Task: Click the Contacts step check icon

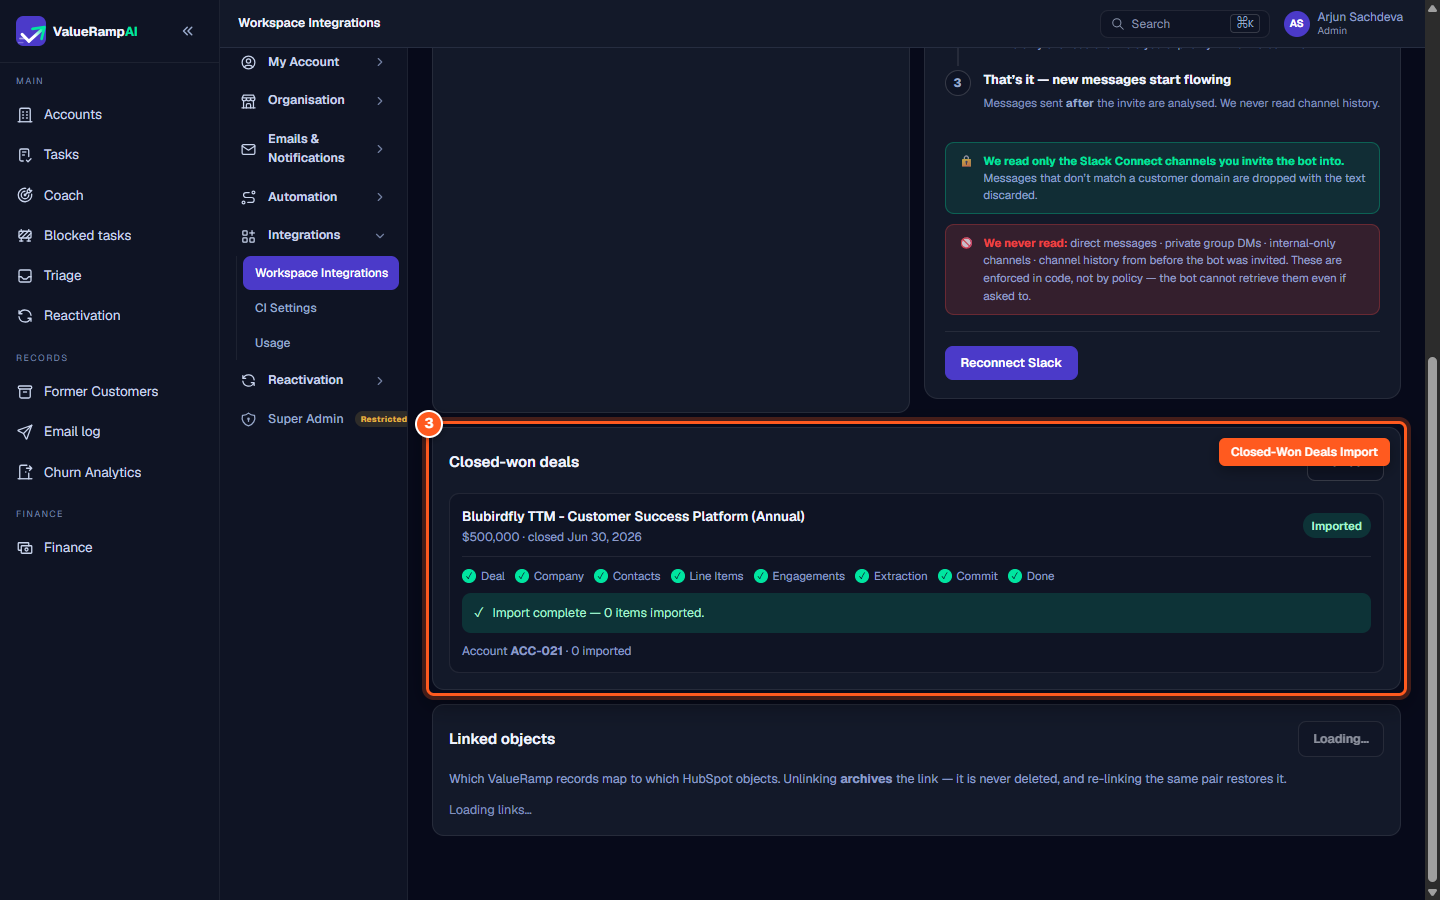Action: pyautogui.click(x=601, y=576)
